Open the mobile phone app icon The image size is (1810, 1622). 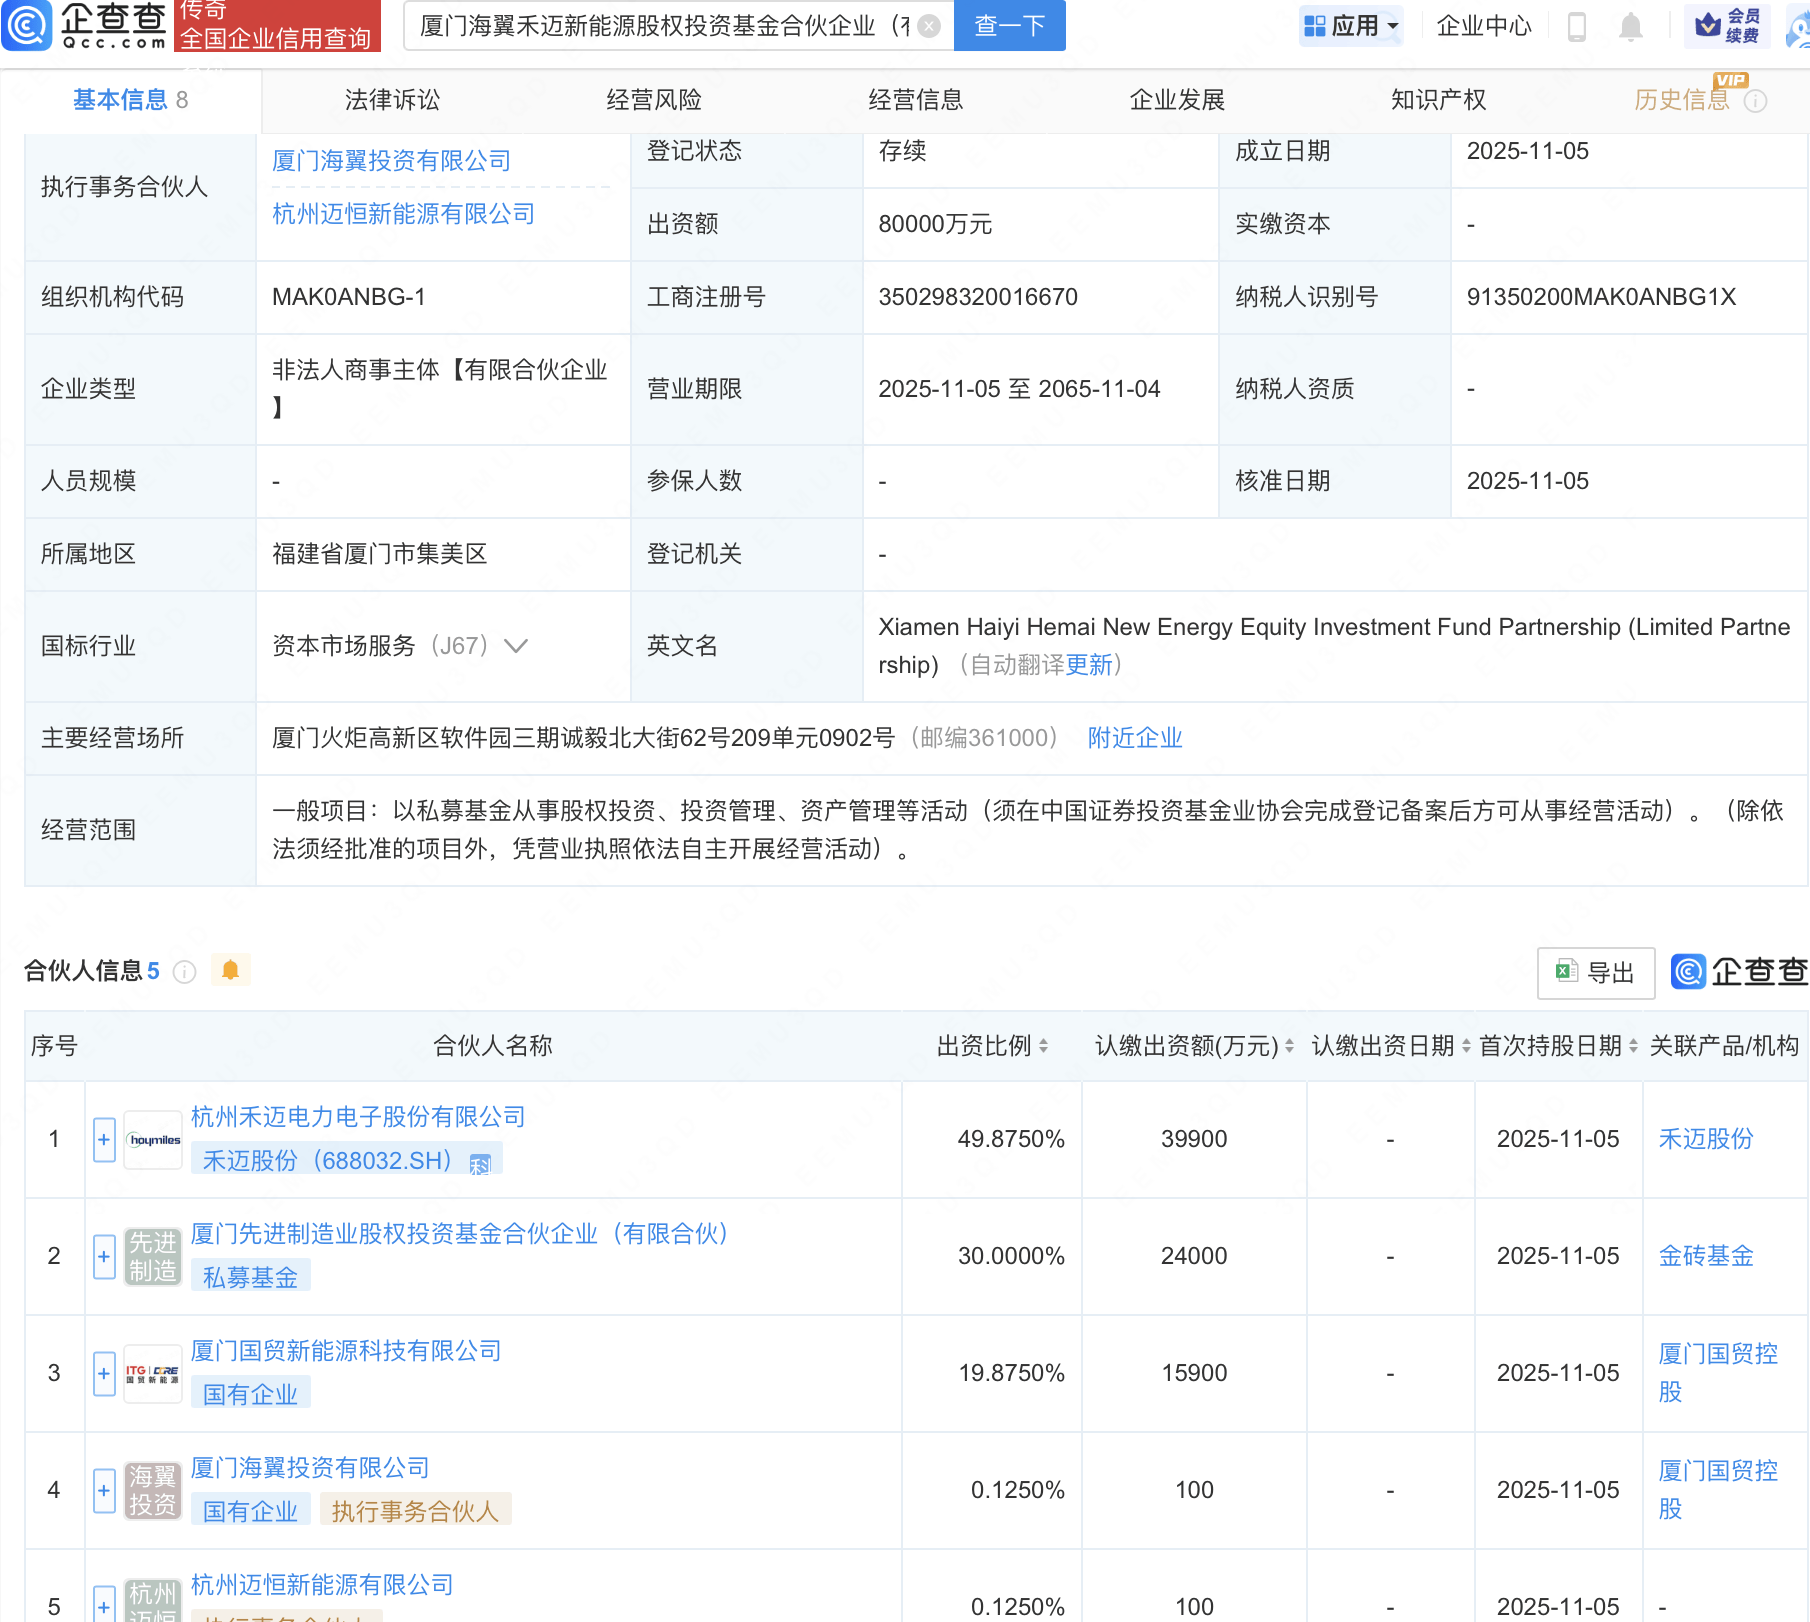click(1577, 27)
